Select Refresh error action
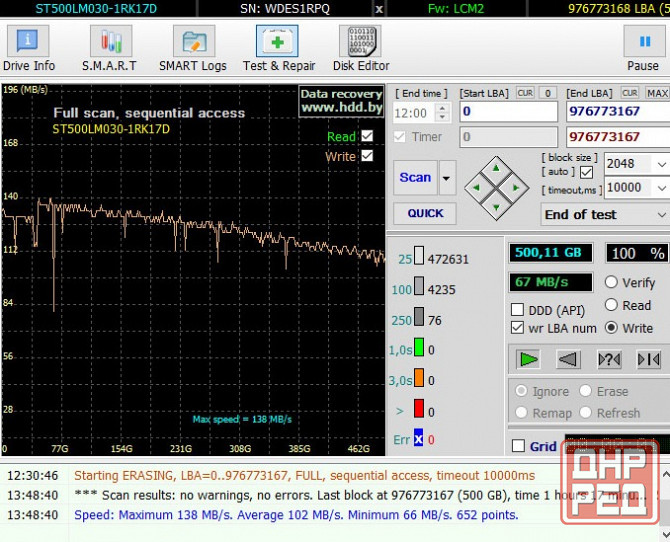The image size is (670, 542). coord(585,412)
